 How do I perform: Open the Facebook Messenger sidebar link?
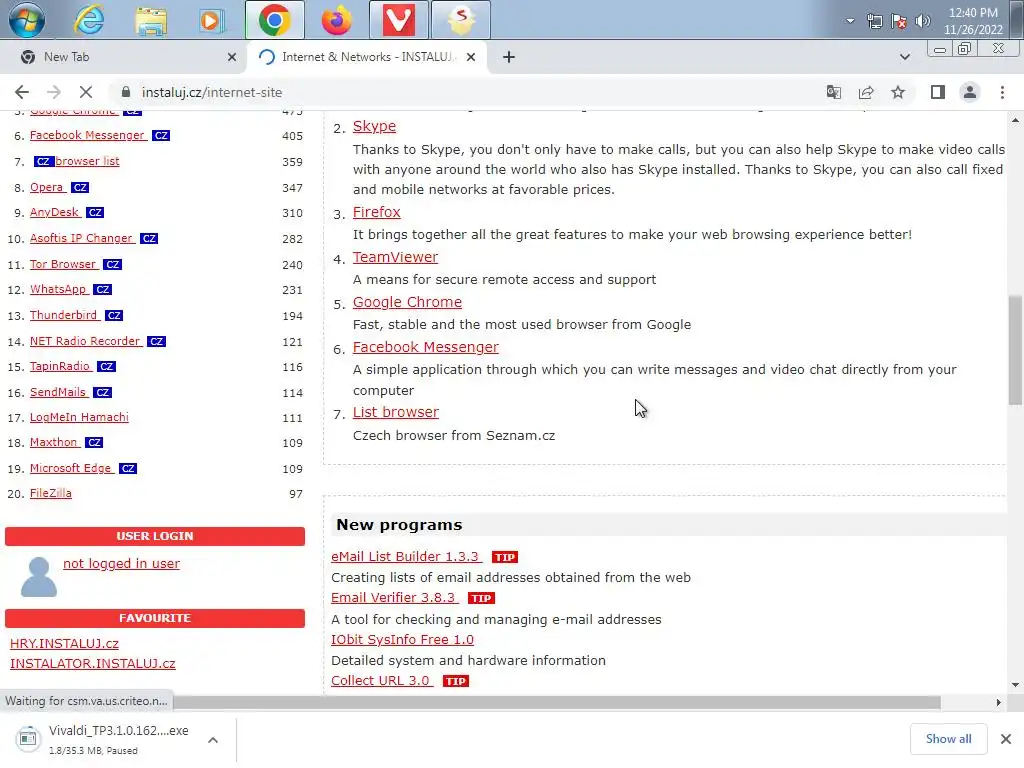tap(87, 135)
